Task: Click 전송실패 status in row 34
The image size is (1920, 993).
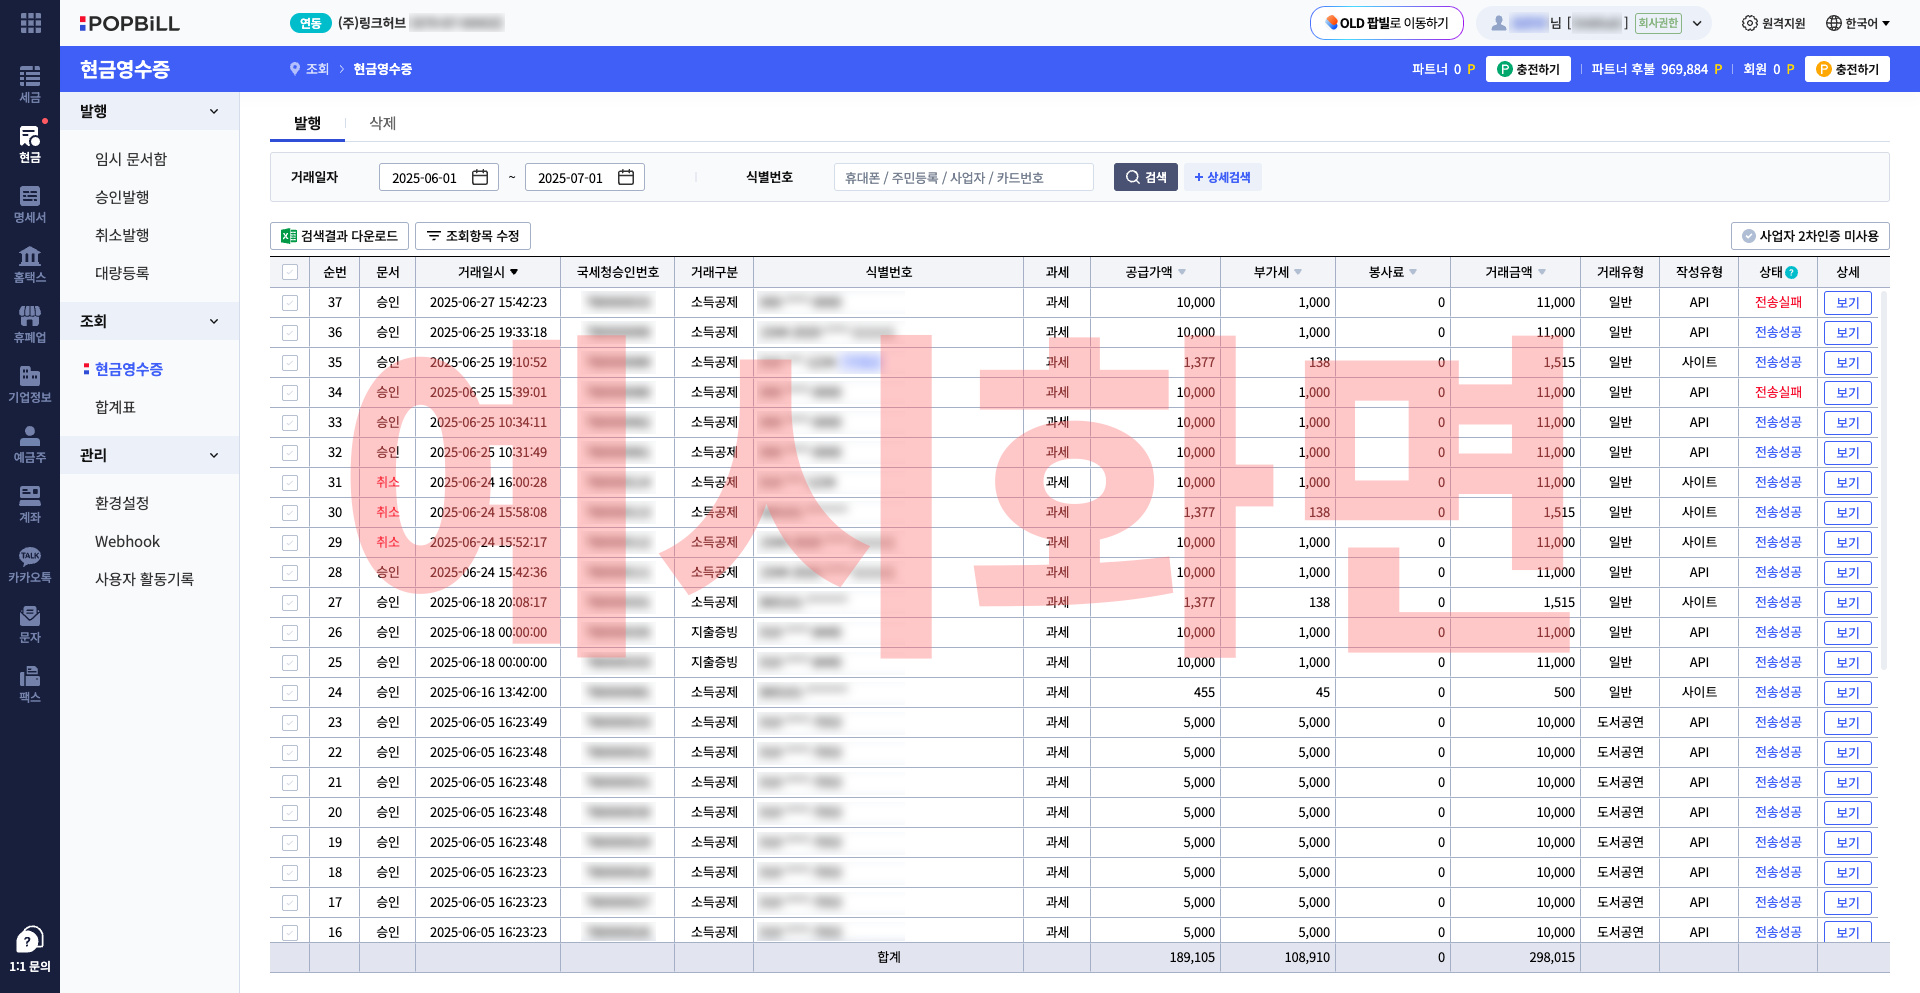Action: tap(1778, 392)
